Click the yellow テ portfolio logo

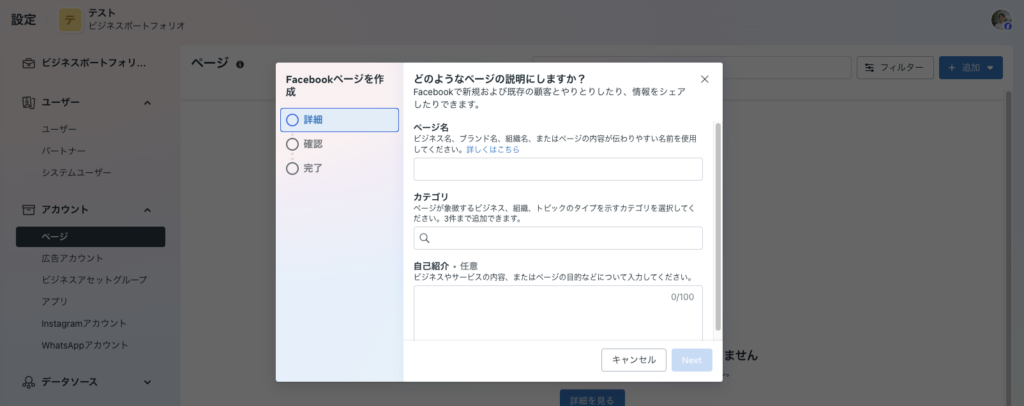[x=71, y=19]
